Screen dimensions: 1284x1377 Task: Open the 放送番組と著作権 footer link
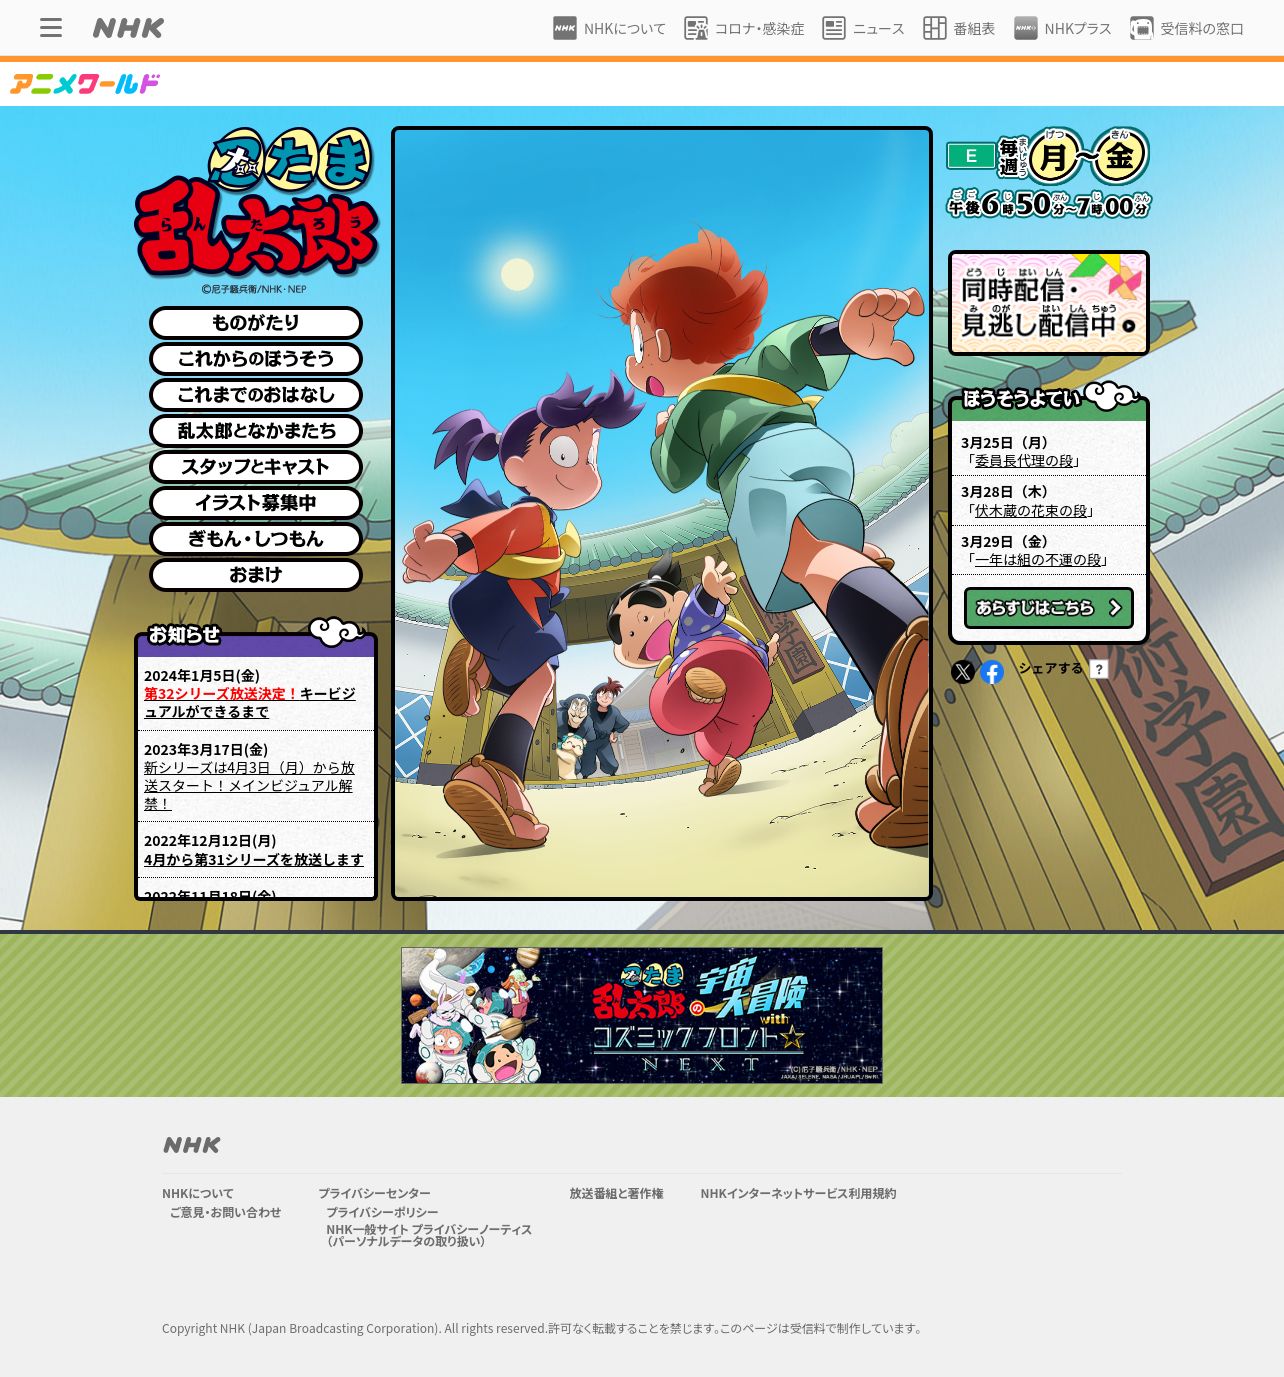coord(616,1193)
